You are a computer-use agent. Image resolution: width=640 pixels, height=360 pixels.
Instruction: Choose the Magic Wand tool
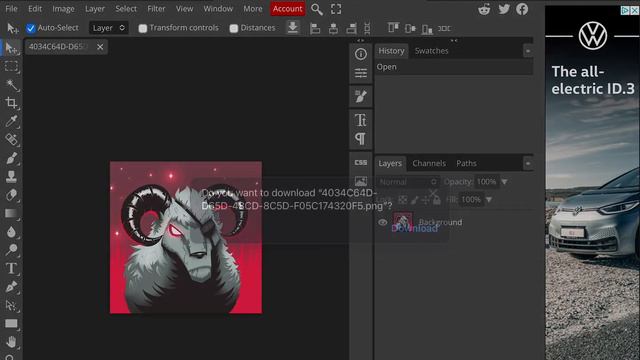[11, 85]
